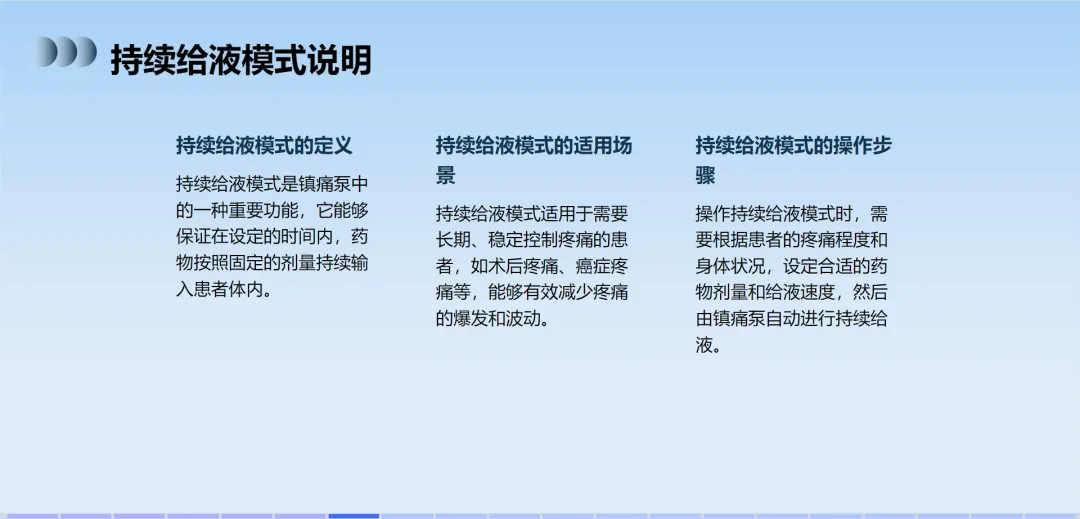Image resolution: width=1080 pixels, height=519 pixels.
Task: Click the paragraph beginning 持续给液模式适用于需要
Action: point(532,266)
